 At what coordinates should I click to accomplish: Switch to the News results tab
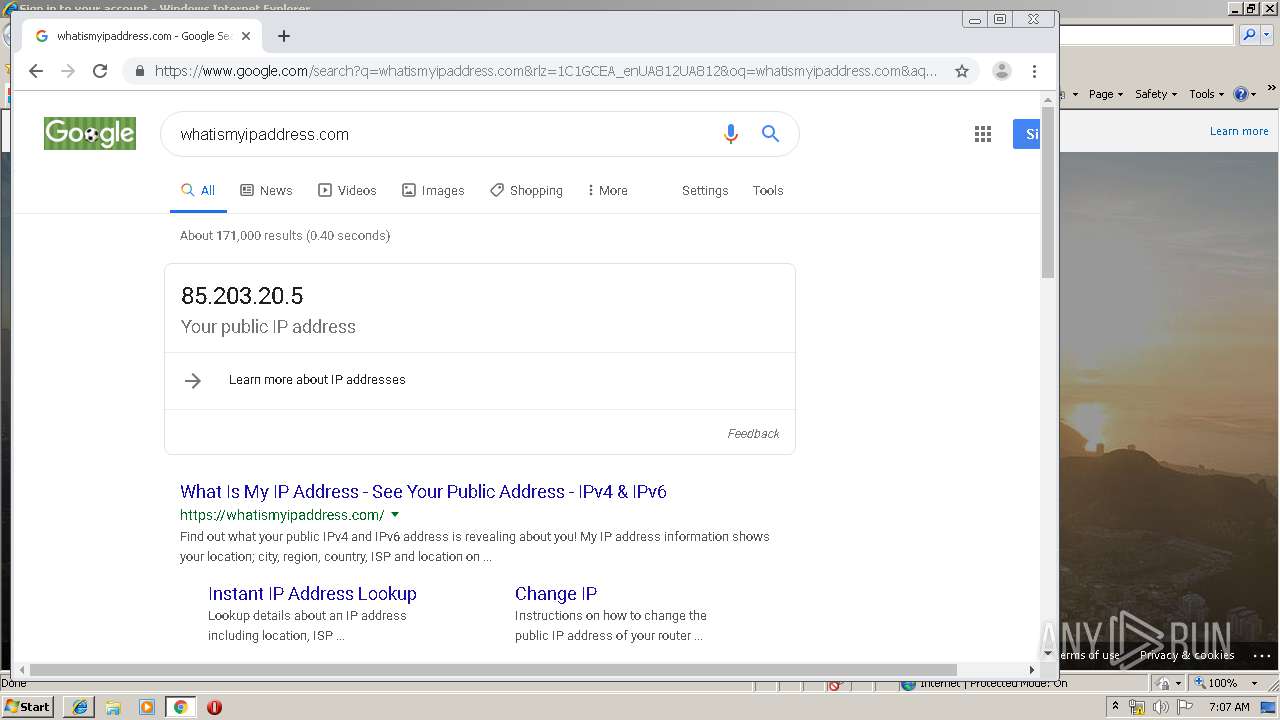point(266,190)
